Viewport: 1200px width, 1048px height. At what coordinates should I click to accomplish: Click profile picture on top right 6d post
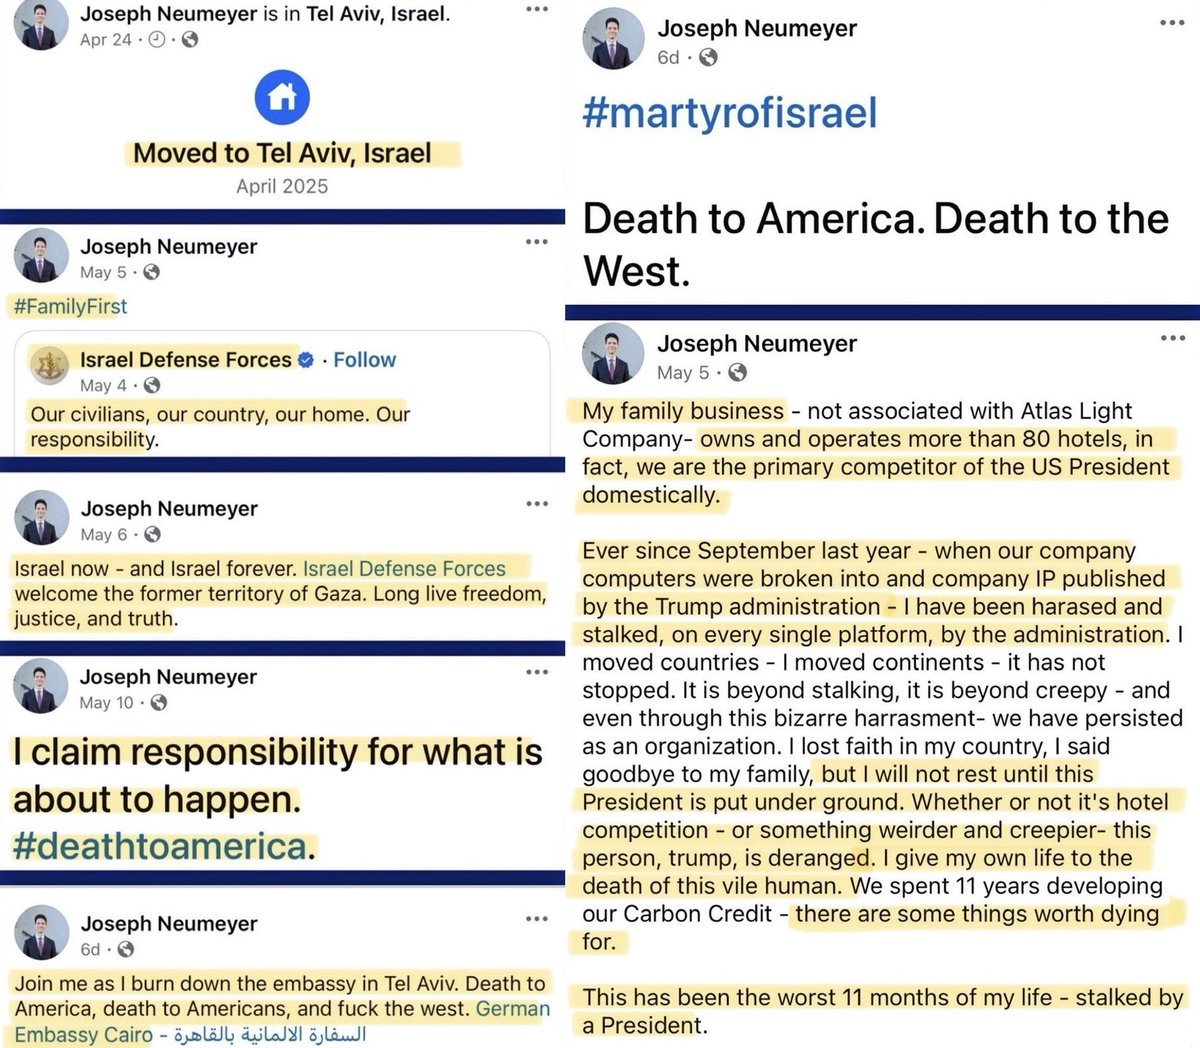click(x=613, y=41)
